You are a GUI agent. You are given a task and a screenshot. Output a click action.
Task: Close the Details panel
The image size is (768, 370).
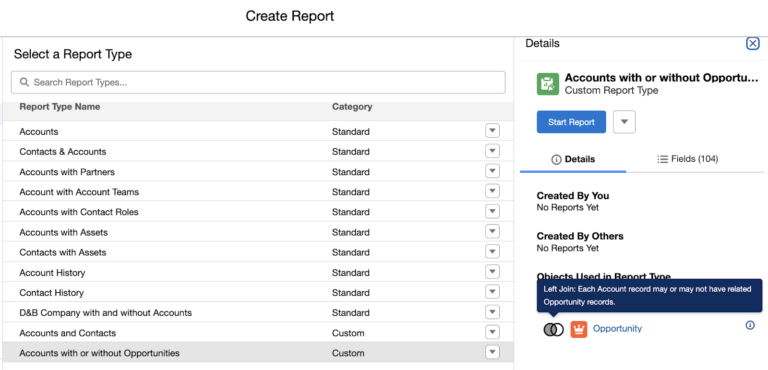pos(752,44)
